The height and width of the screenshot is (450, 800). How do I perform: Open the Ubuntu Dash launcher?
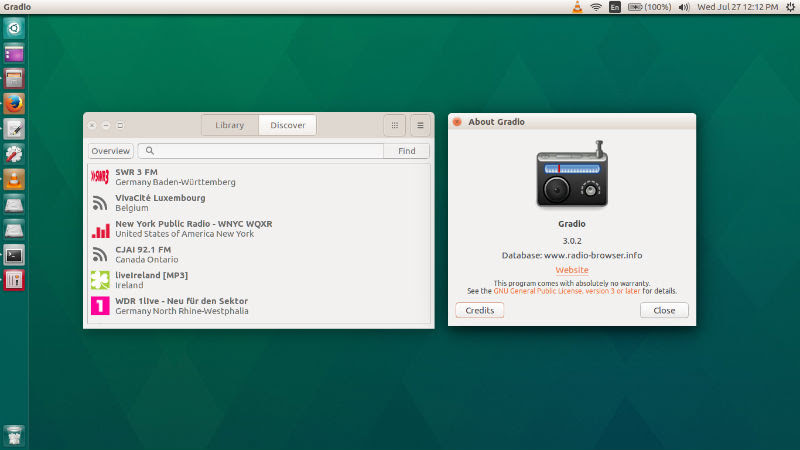click(14, 28)
